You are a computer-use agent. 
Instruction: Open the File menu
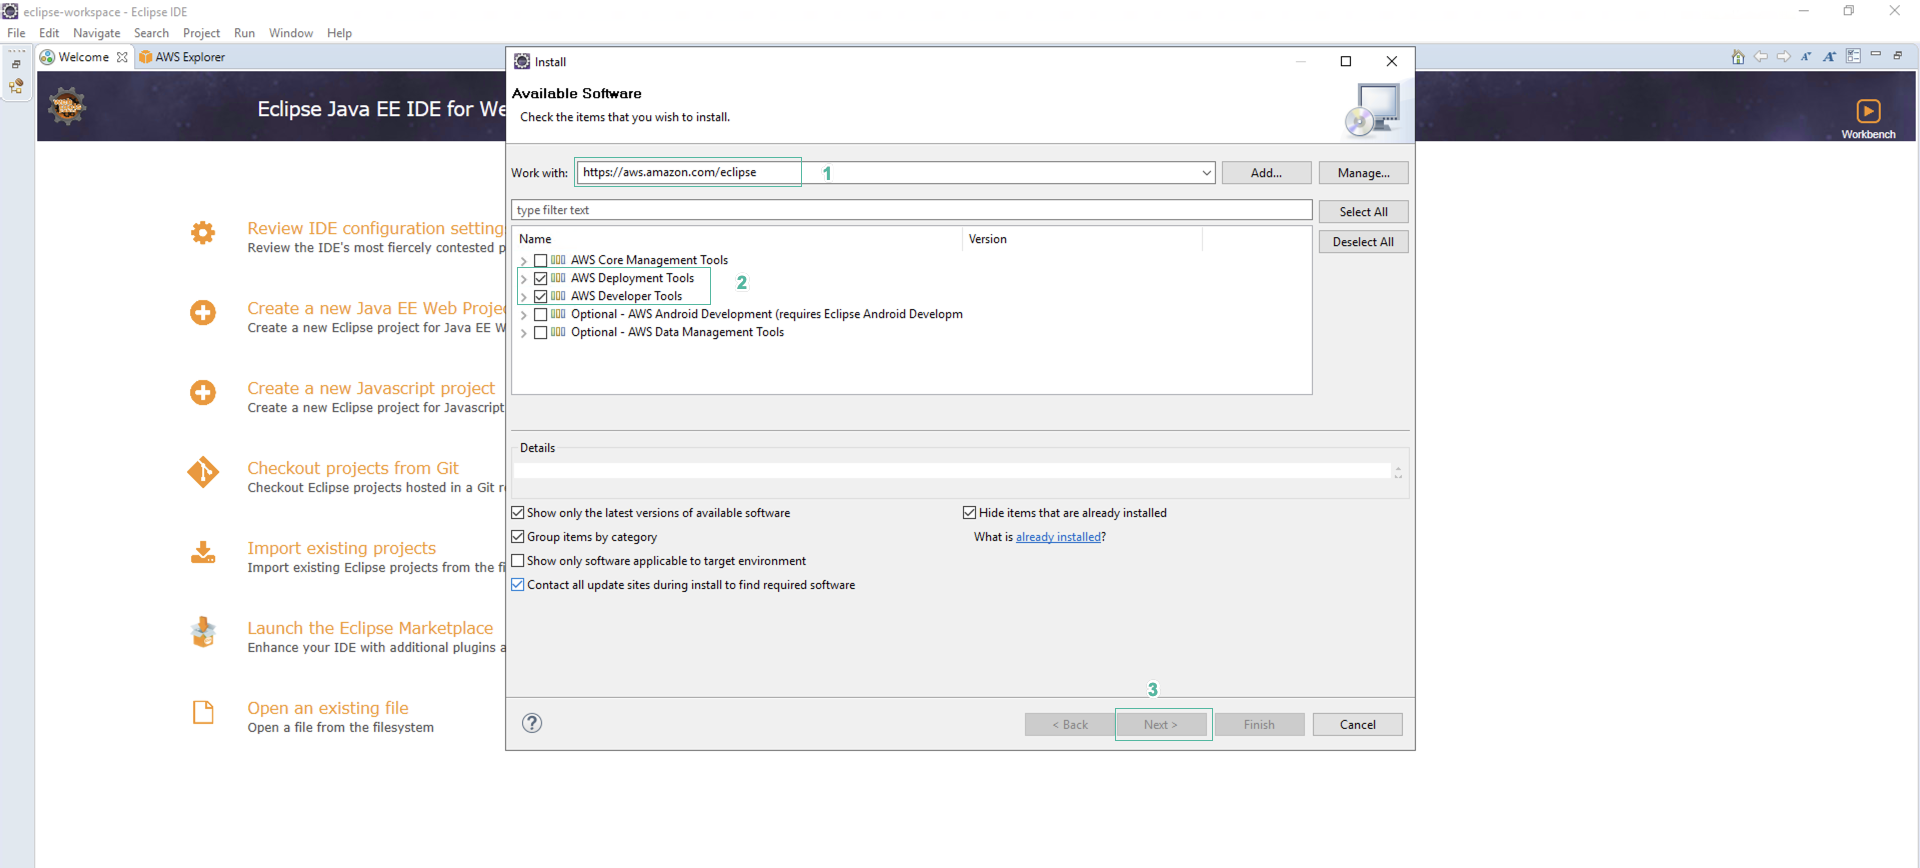[x=16, y=33]
